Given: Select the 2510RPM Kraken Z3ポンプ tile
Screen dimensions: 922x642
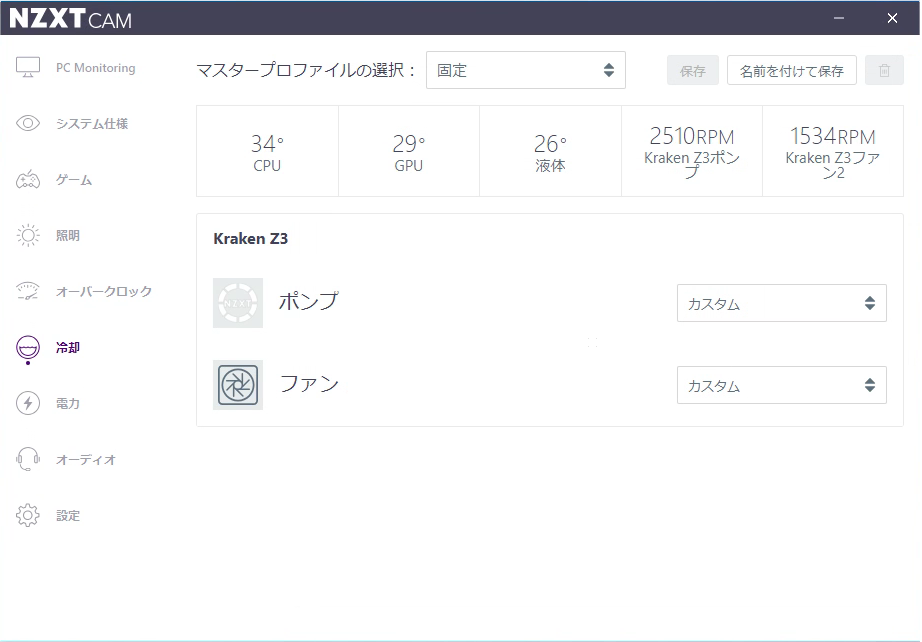Looking at the screenshot, I should click(x=692, y=151).
